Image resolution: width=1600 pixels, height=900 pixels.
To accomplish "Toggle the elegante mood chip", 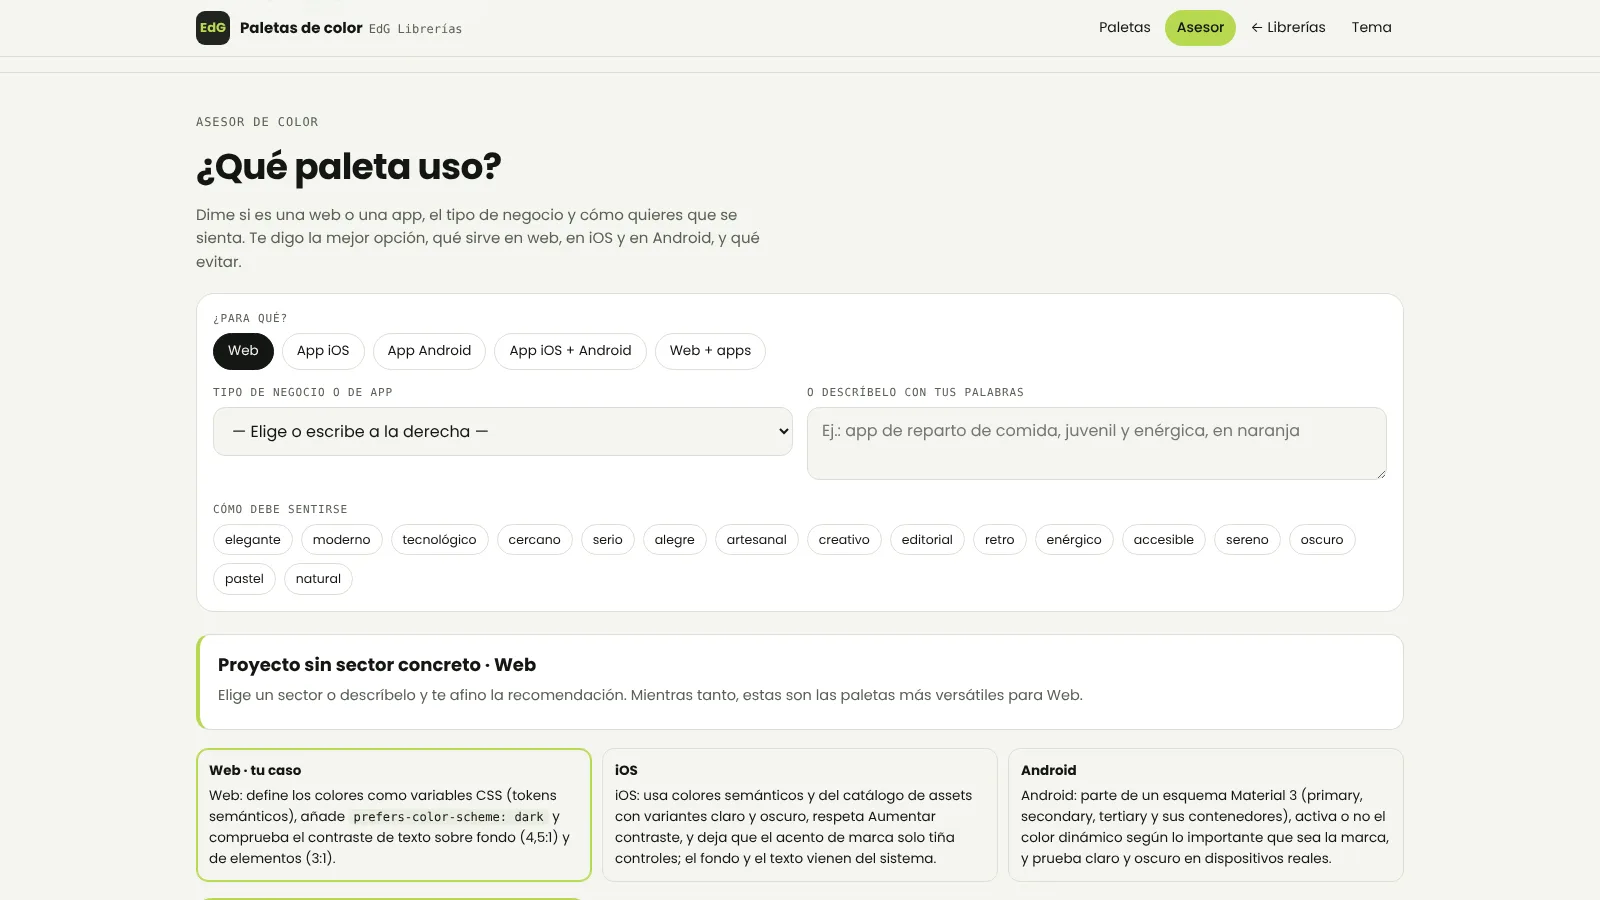I will [x=253, y=540].
